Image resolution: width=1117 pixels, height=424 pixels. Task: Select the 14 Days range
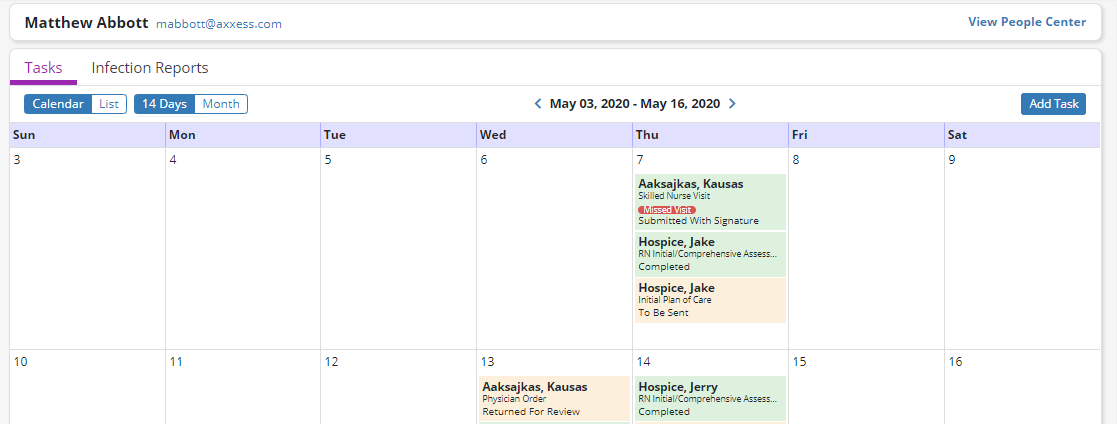pyautogui.click(x=164, y=104)
